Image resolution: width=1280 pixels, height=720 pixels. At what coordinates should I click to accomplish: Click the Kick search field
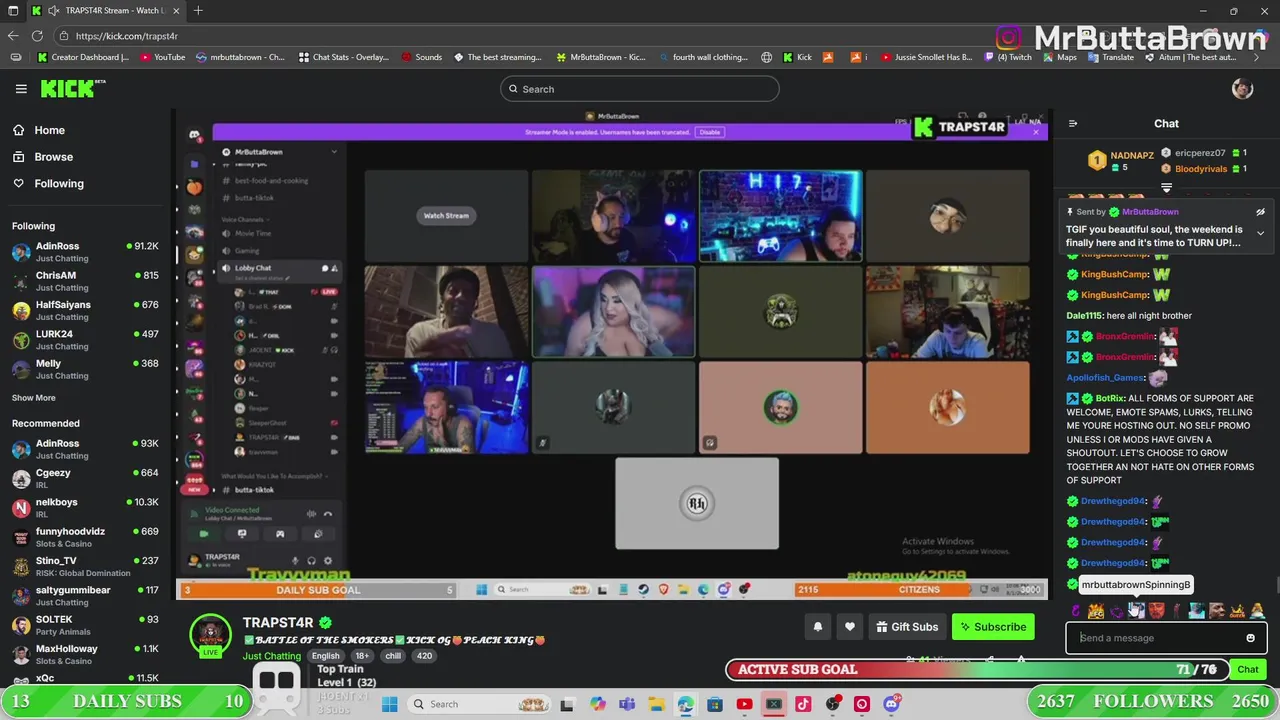(640, 89)
